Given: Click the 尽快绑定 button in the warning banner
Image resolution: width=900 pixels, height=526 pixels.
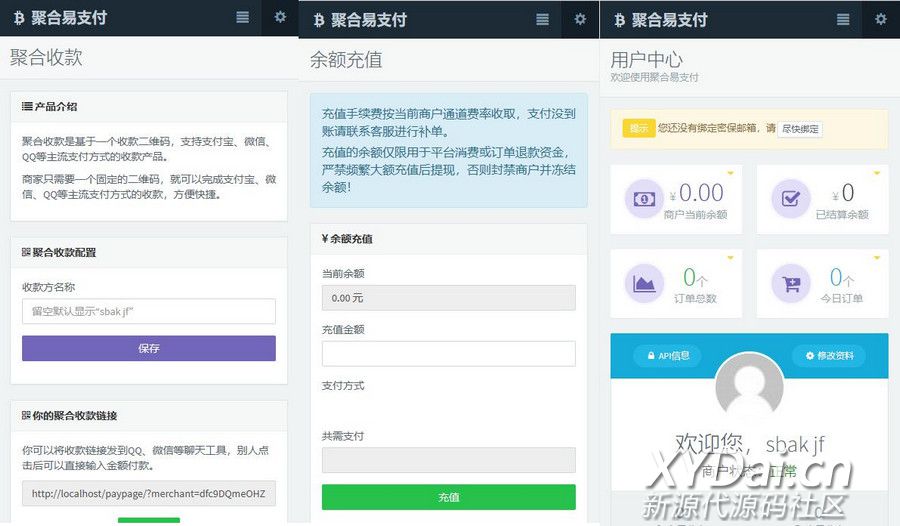Looking at the screenshot, I should (800, 129).
